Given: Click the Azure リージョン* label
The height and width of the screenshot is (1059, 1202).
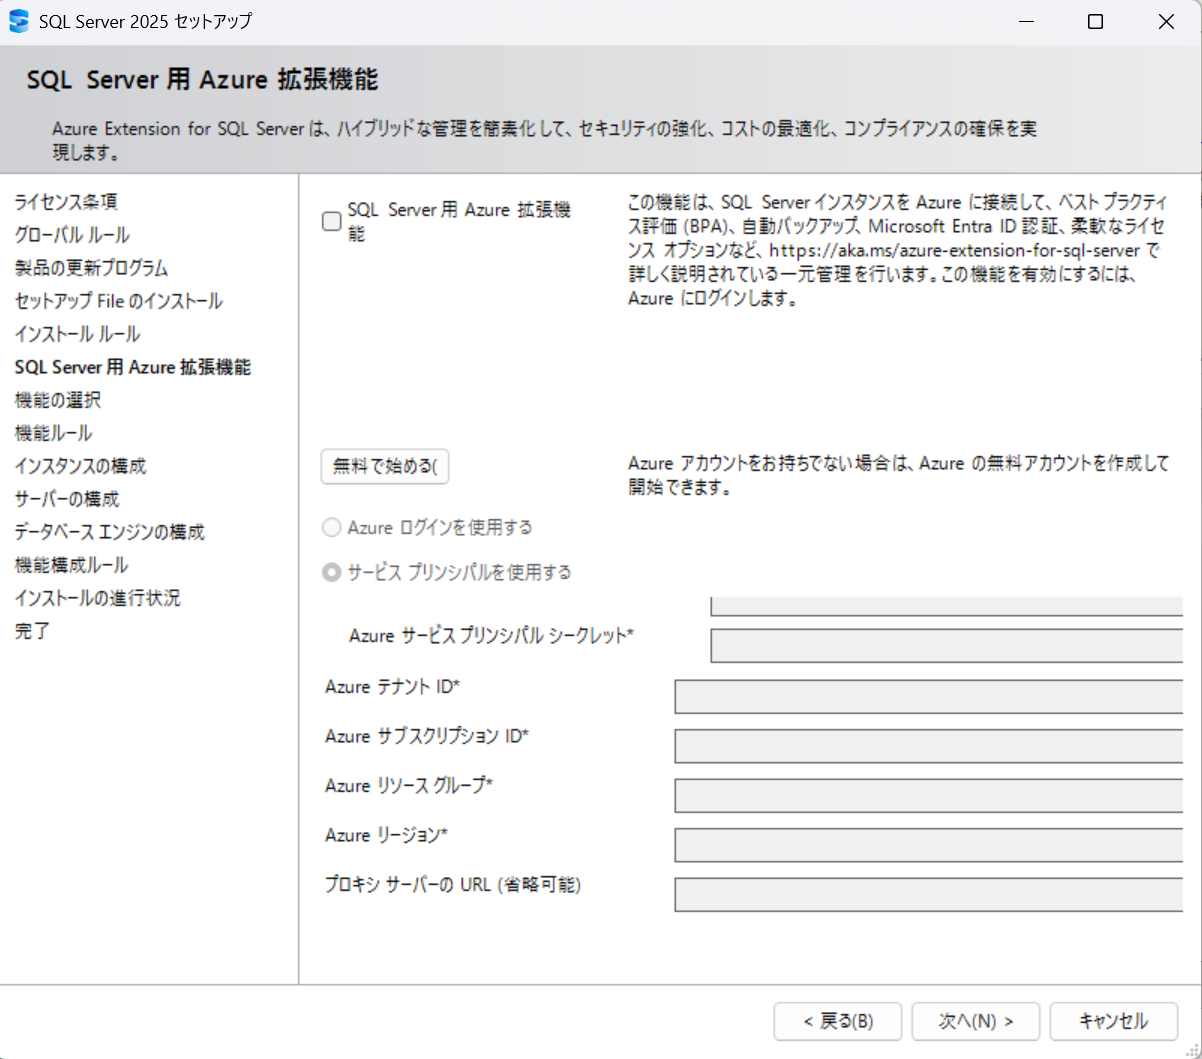Looking at the screenshot, I should pos(386,835).
